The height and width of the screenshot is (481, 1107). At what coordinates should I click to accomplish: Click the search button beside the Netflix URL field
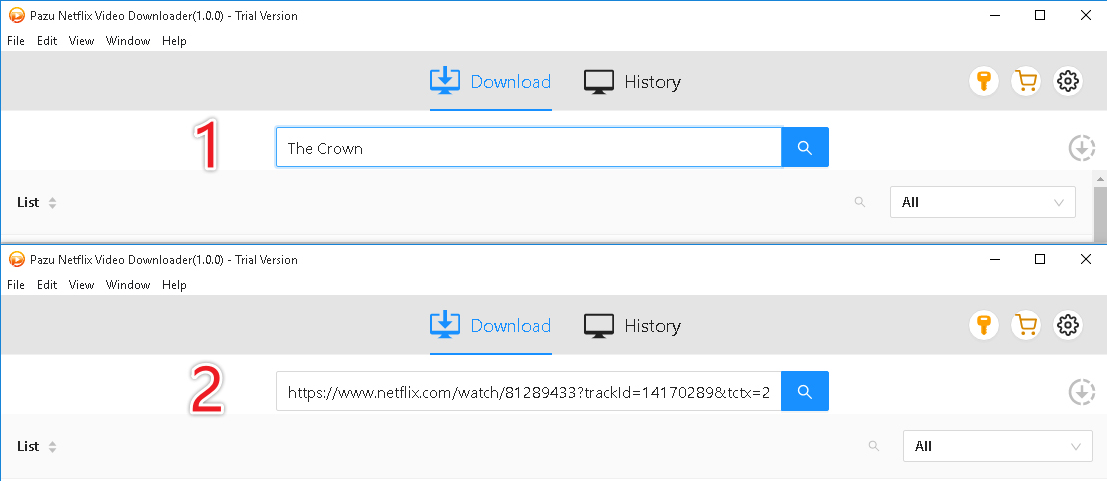tap(805, 391)
